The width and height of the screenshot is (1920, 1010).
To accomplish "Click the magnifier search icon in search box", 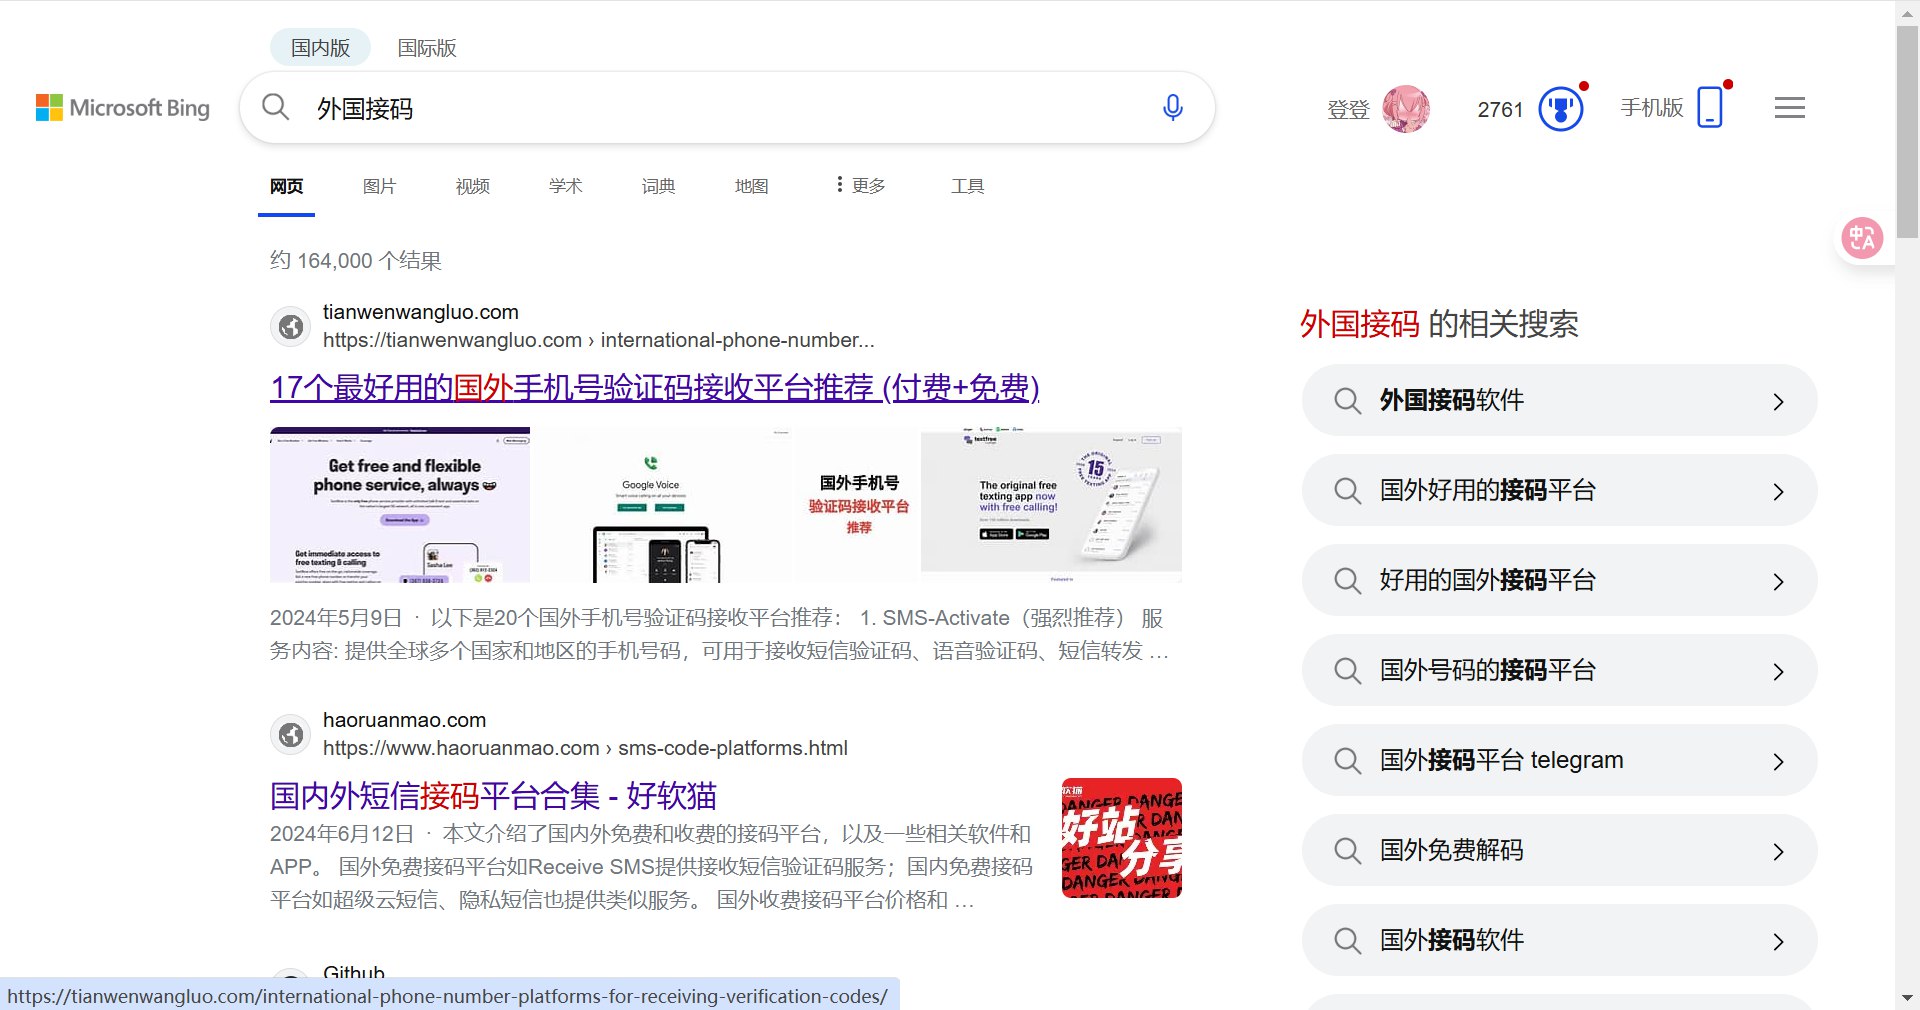I will [x=275, y=107].
